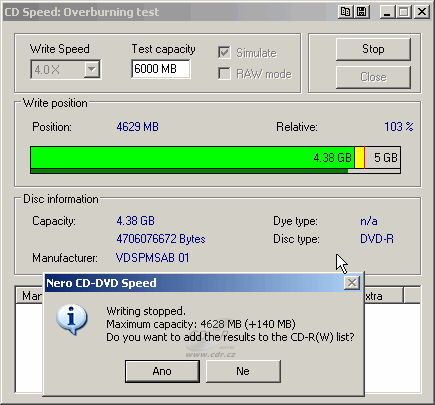Click the Nero CD-DVD Speed dialog title

[101, 283]
